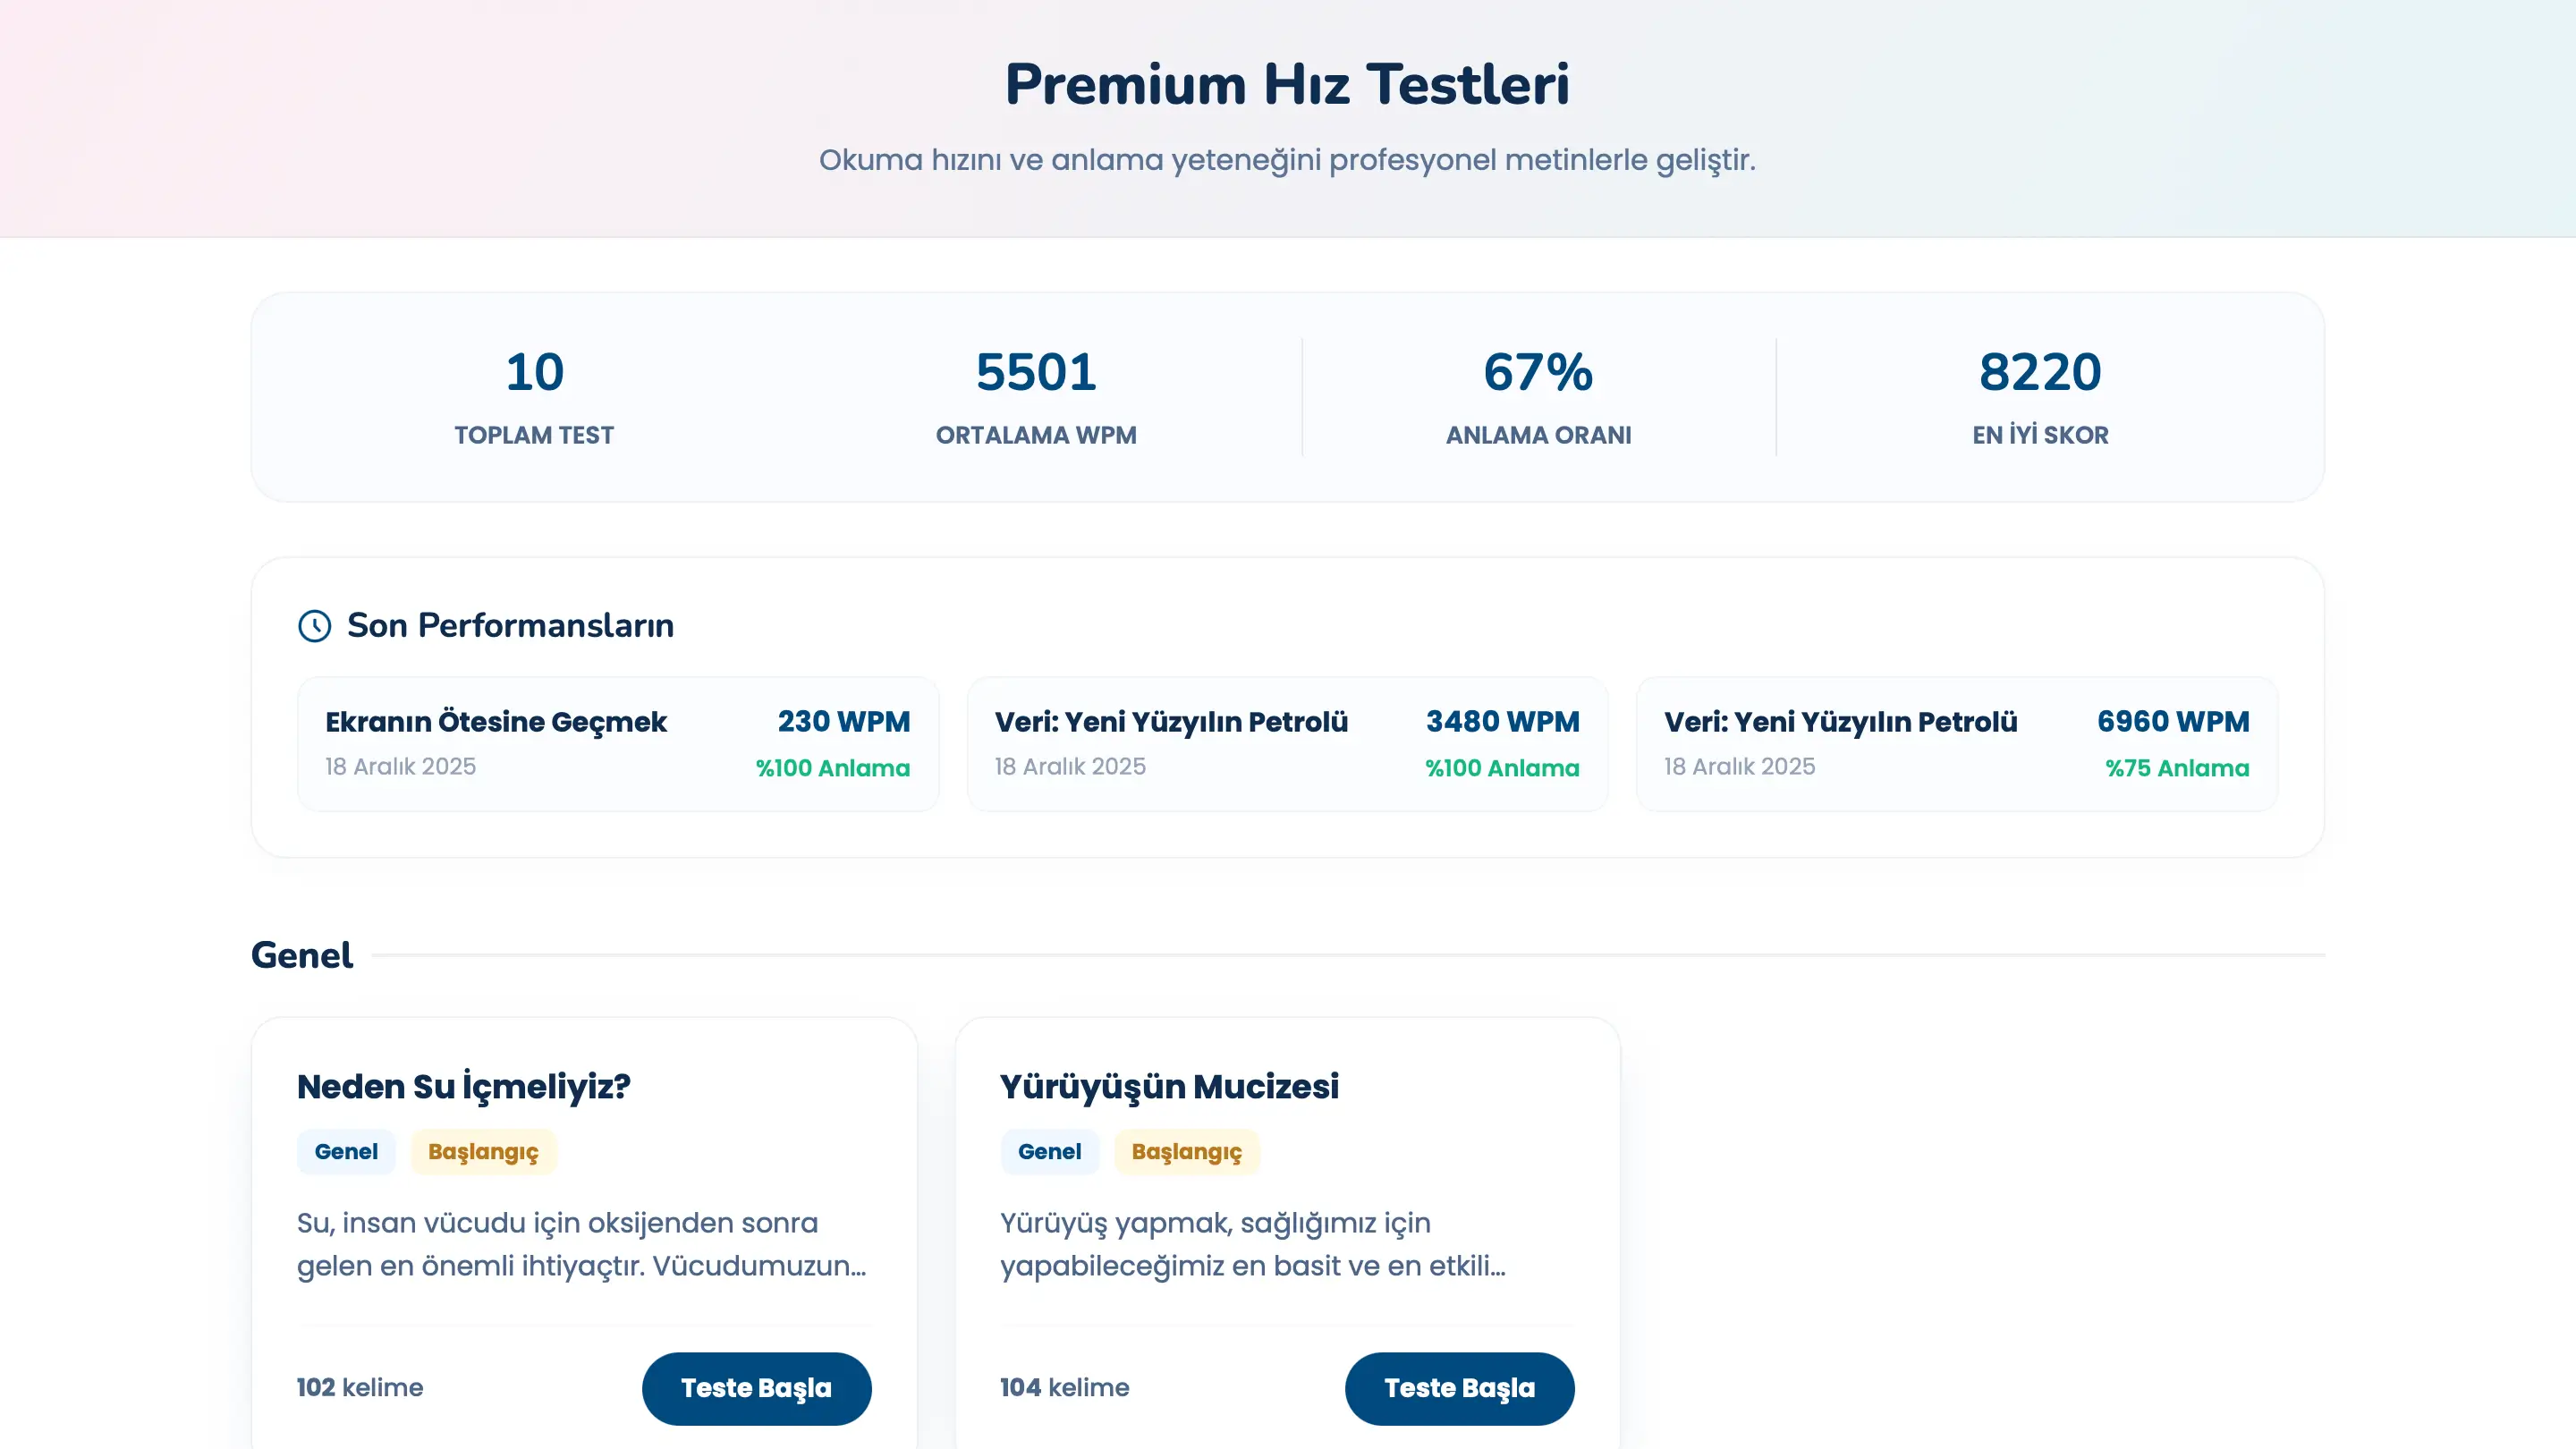Click the clock icon beside Son Performansların
The image size is (2576, 1449).
315,626
